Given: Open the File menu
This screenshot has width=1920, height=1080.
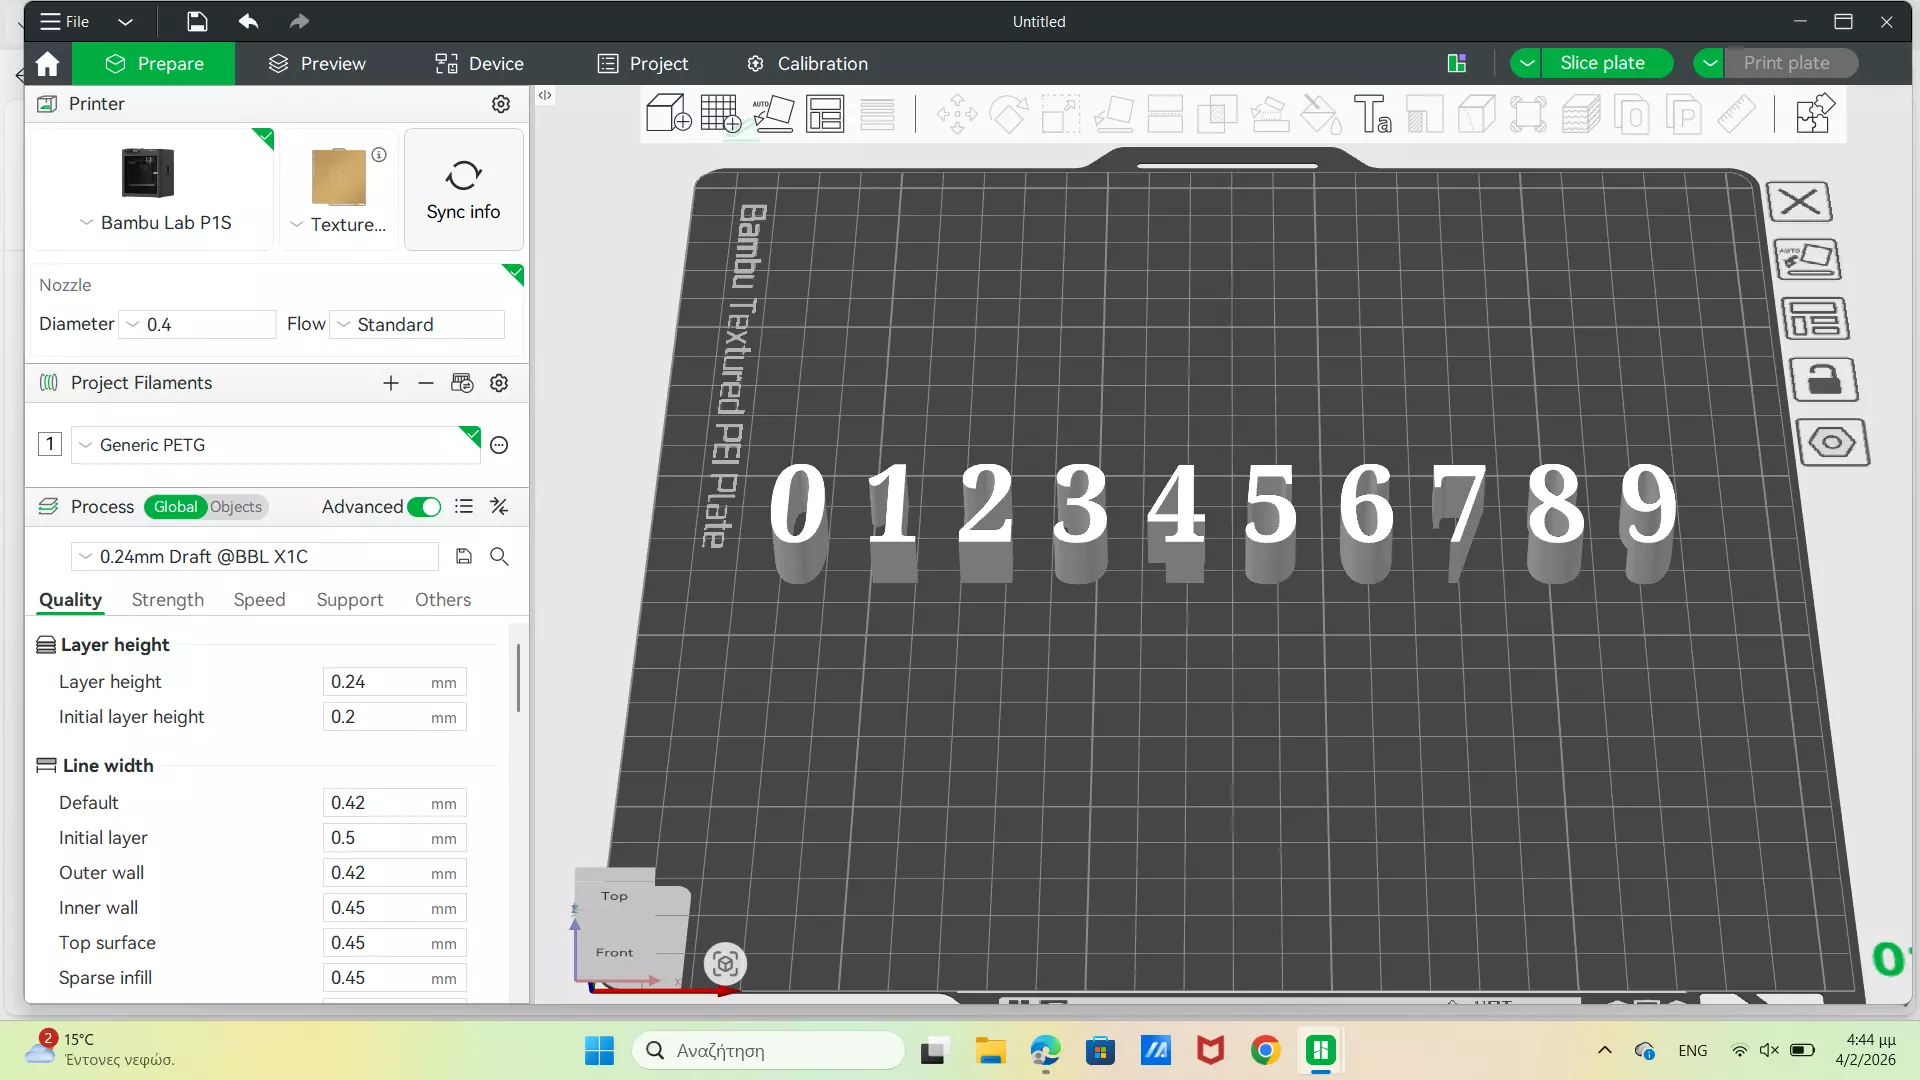Looking at the screenshot, I should click(65, 21).
